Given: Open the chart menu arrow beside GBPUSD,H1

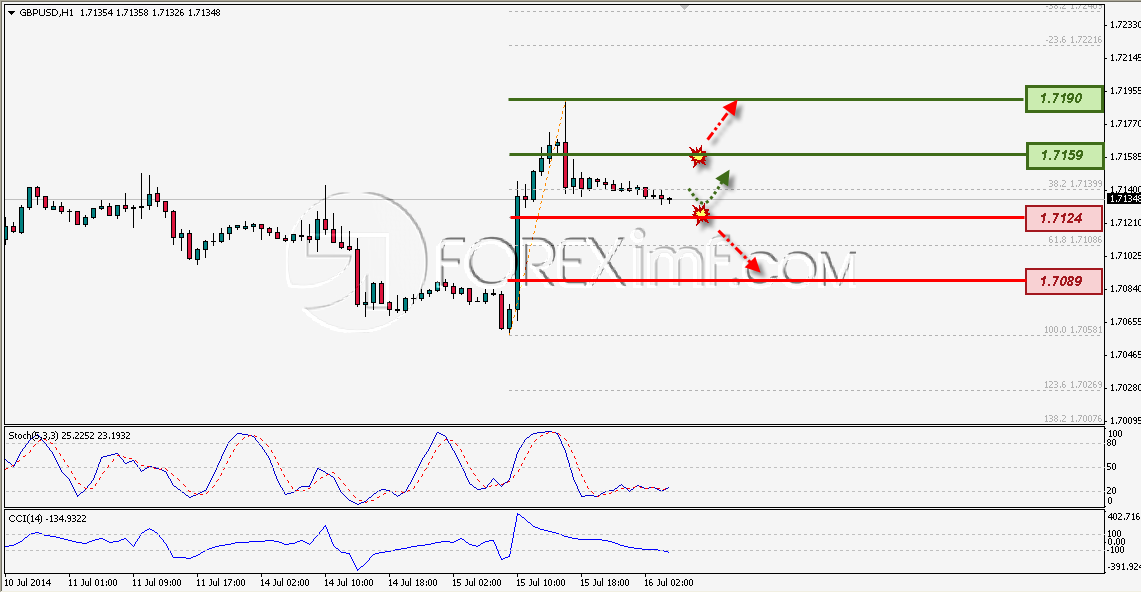Looking at the screenshot, I should (x=11, y=13).
